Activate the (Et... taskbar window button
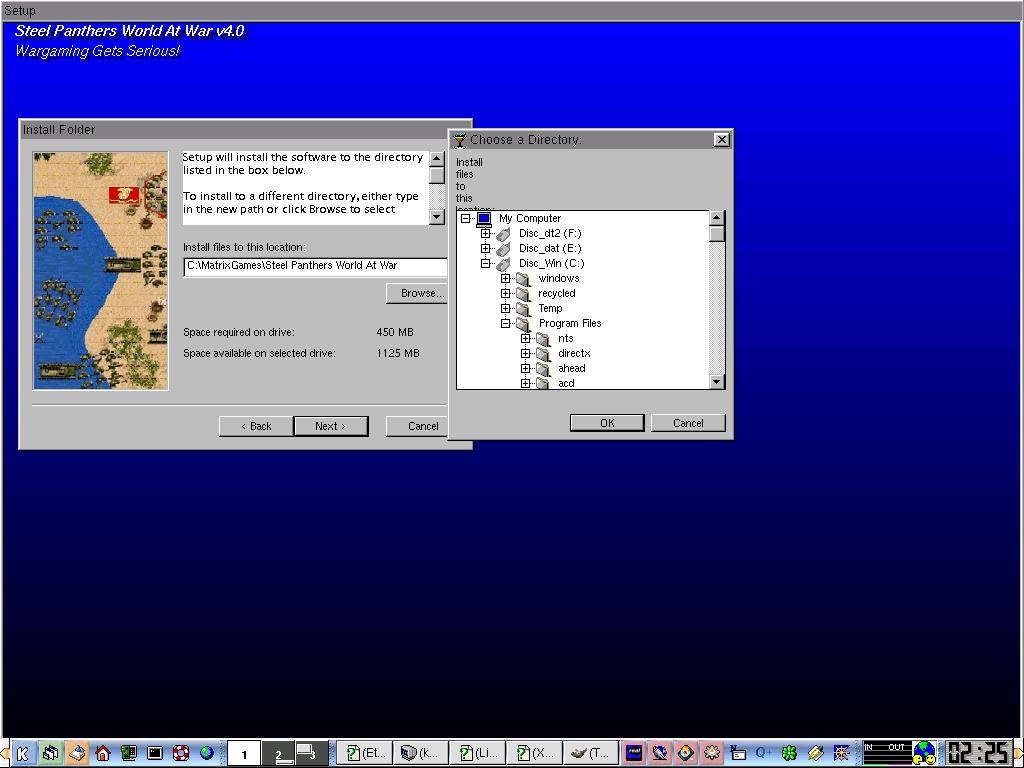The image size is (1024, 768). [365, 754]
